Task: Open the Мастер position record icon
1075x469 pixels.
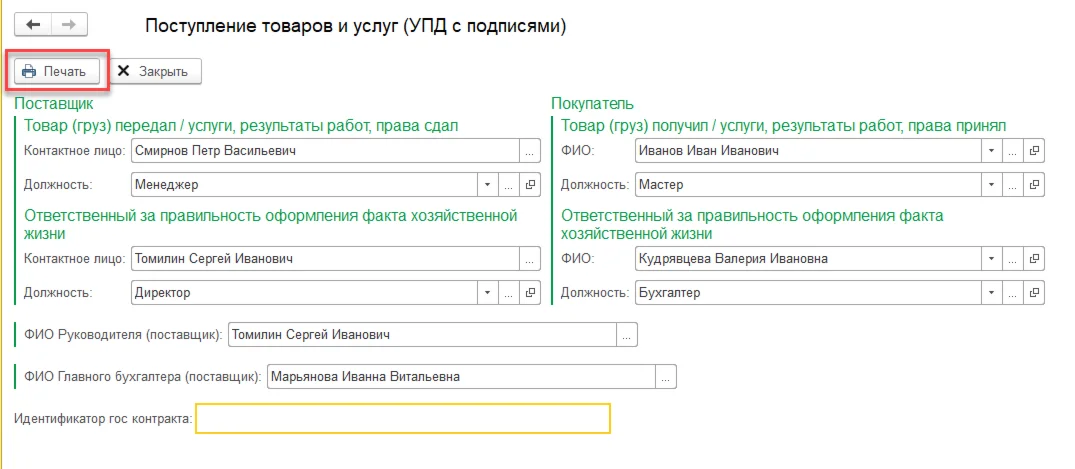Action: [1035, 185]
